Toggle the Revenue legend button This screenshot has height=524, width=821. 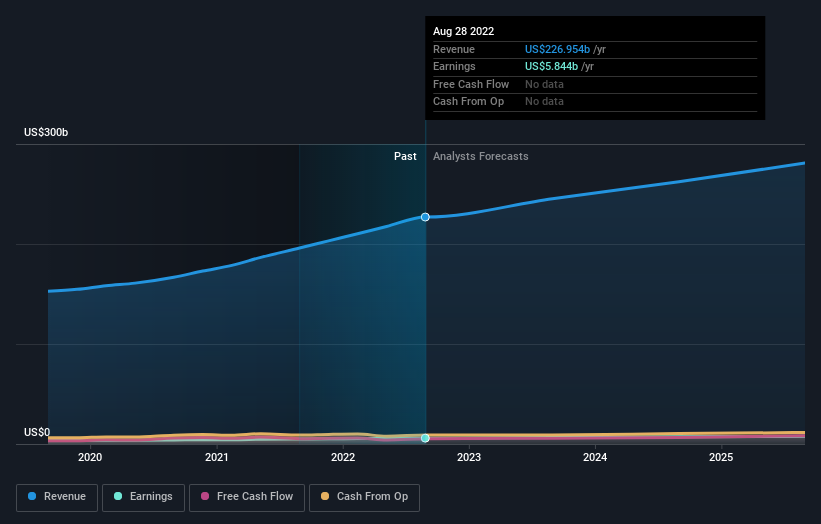pos(57,497)
